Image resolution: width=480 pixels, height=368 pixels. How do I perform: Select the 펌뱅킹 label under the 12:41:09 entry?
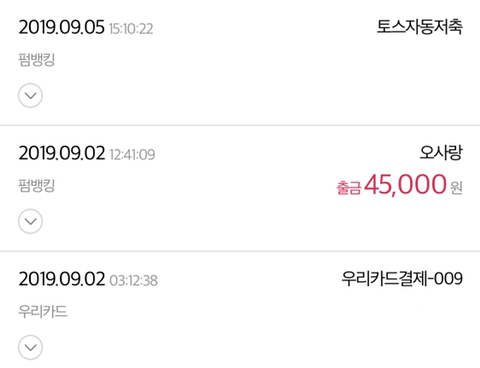tap(36, 186)
